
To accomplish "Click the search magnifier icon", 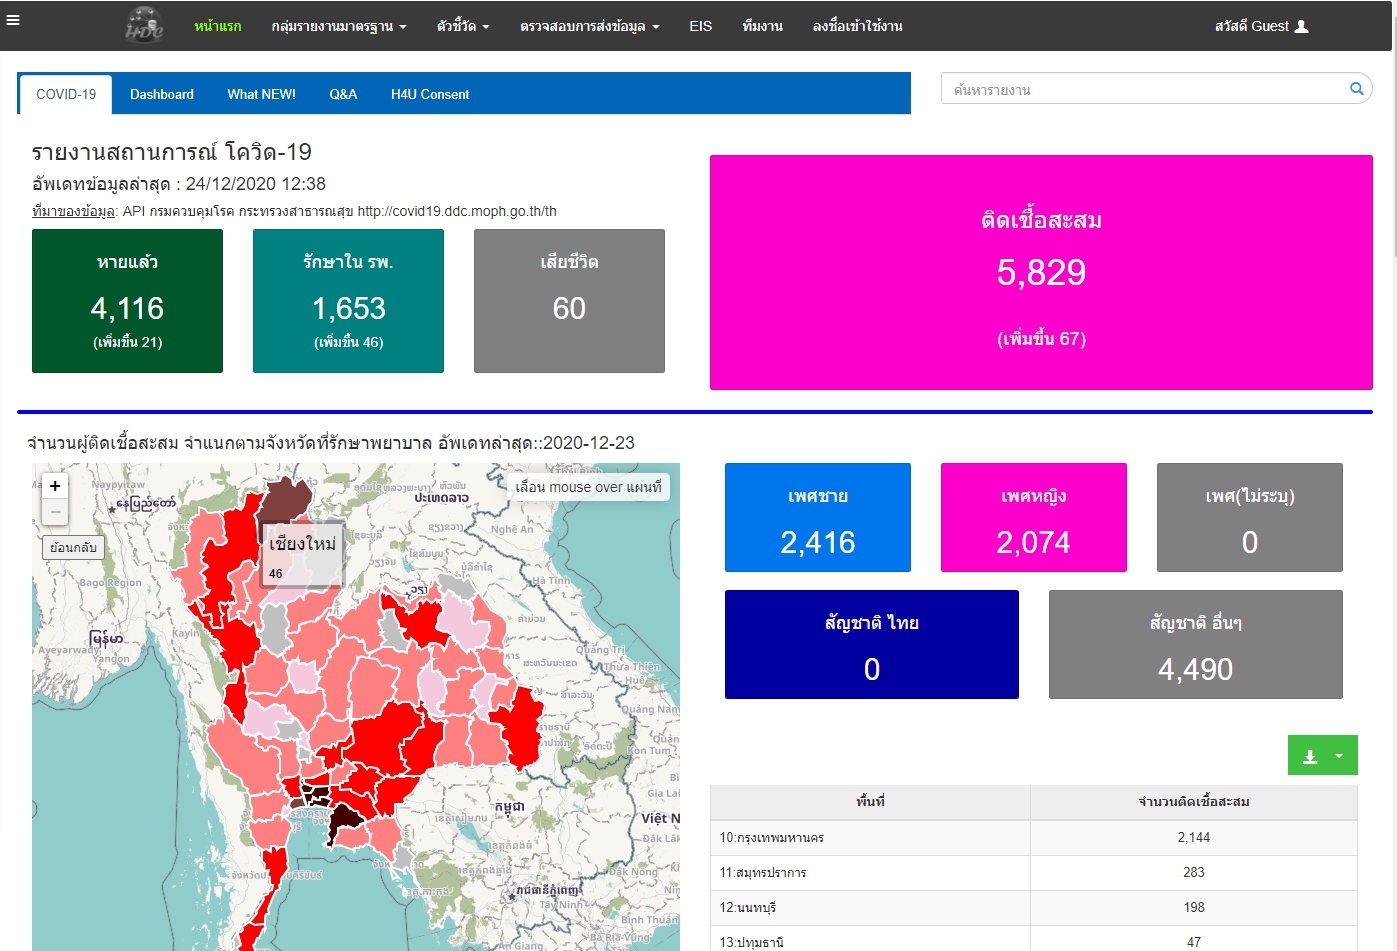I will pos(1357,89).
